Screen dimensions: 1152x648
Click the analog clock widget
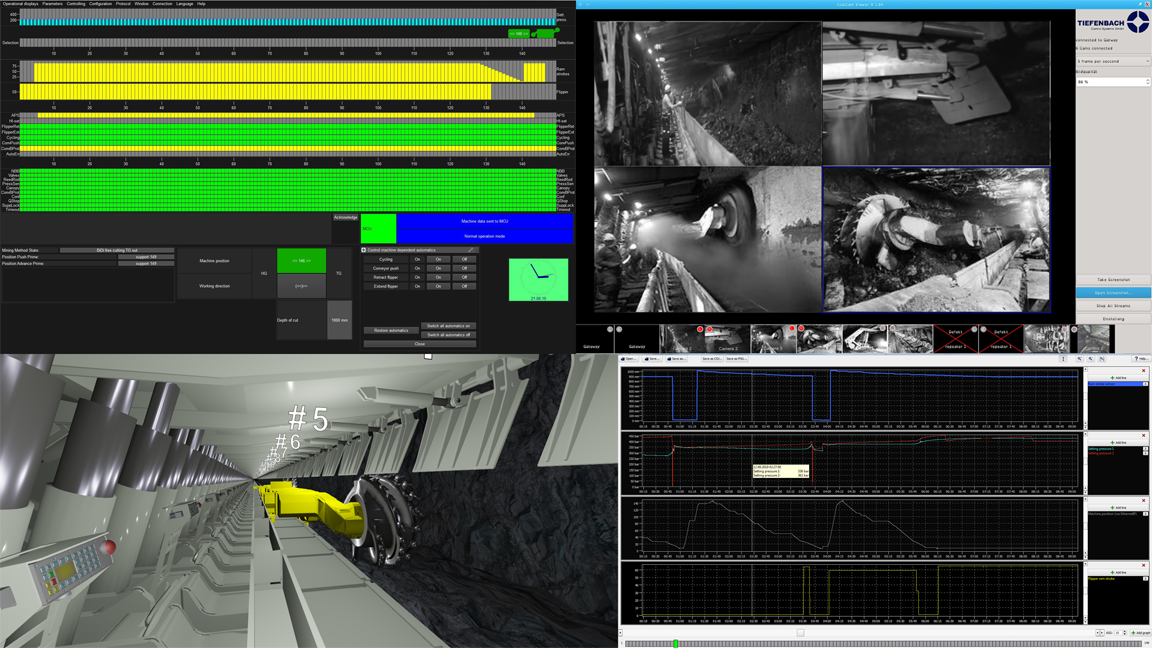pos(539,279)
